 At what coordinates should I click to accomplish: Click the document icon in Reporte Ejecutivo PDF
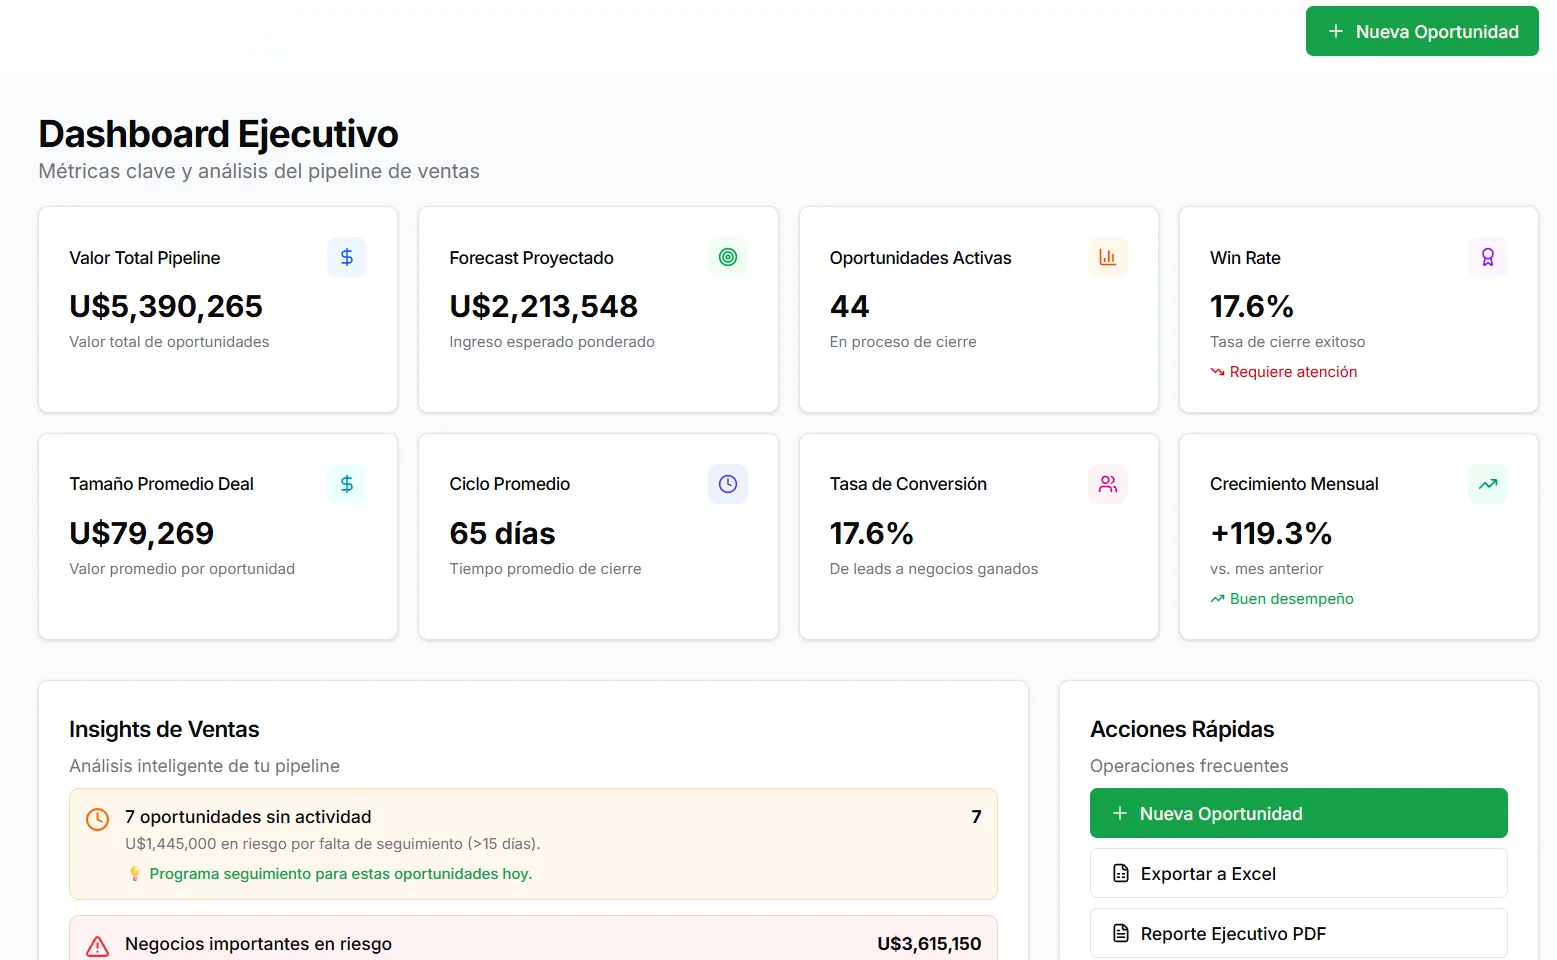[1121, 933]
